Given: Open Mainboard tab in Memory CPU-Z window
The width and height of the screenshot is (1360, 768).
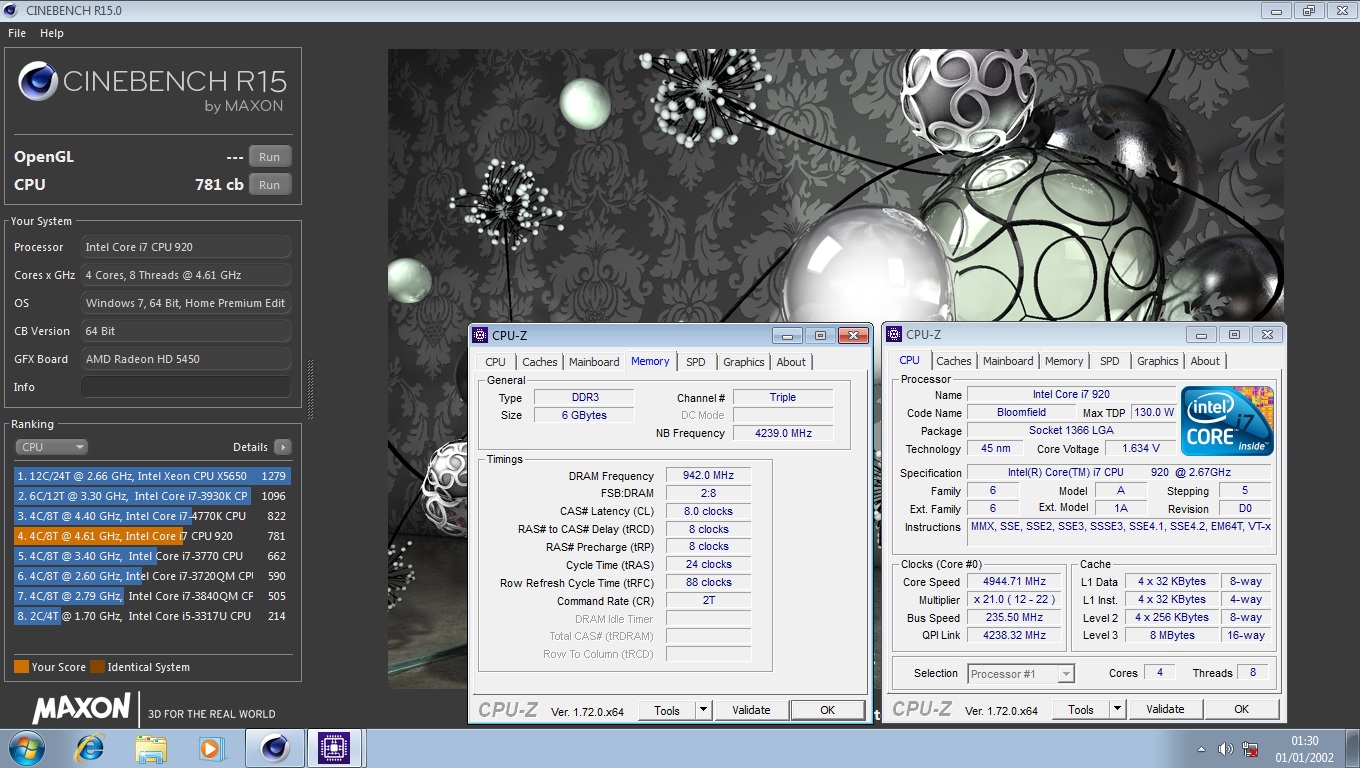Looking at the screenshot, I should click(594, 362).
